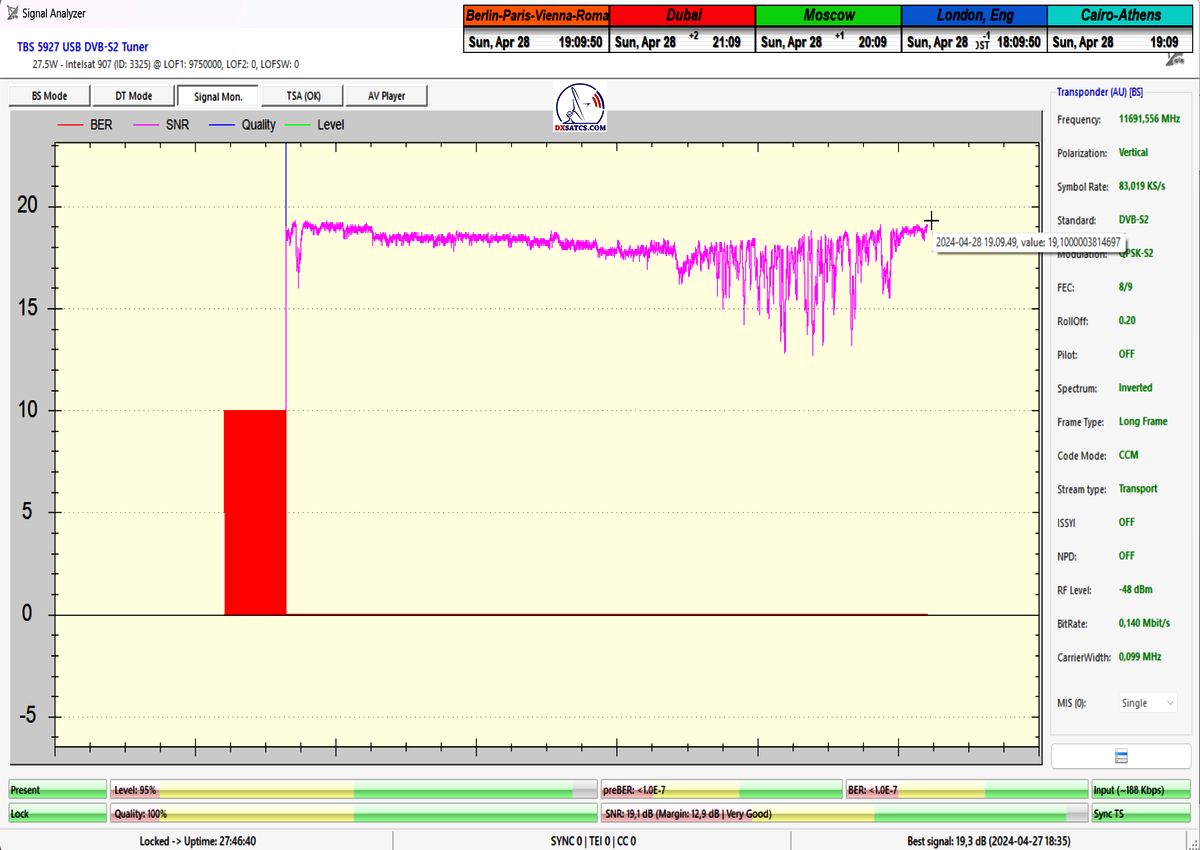Image resolution: width=1200 pixels, height=850 pixels.
Task: Switch to DT Mode tab
Action: coord(133,96)
